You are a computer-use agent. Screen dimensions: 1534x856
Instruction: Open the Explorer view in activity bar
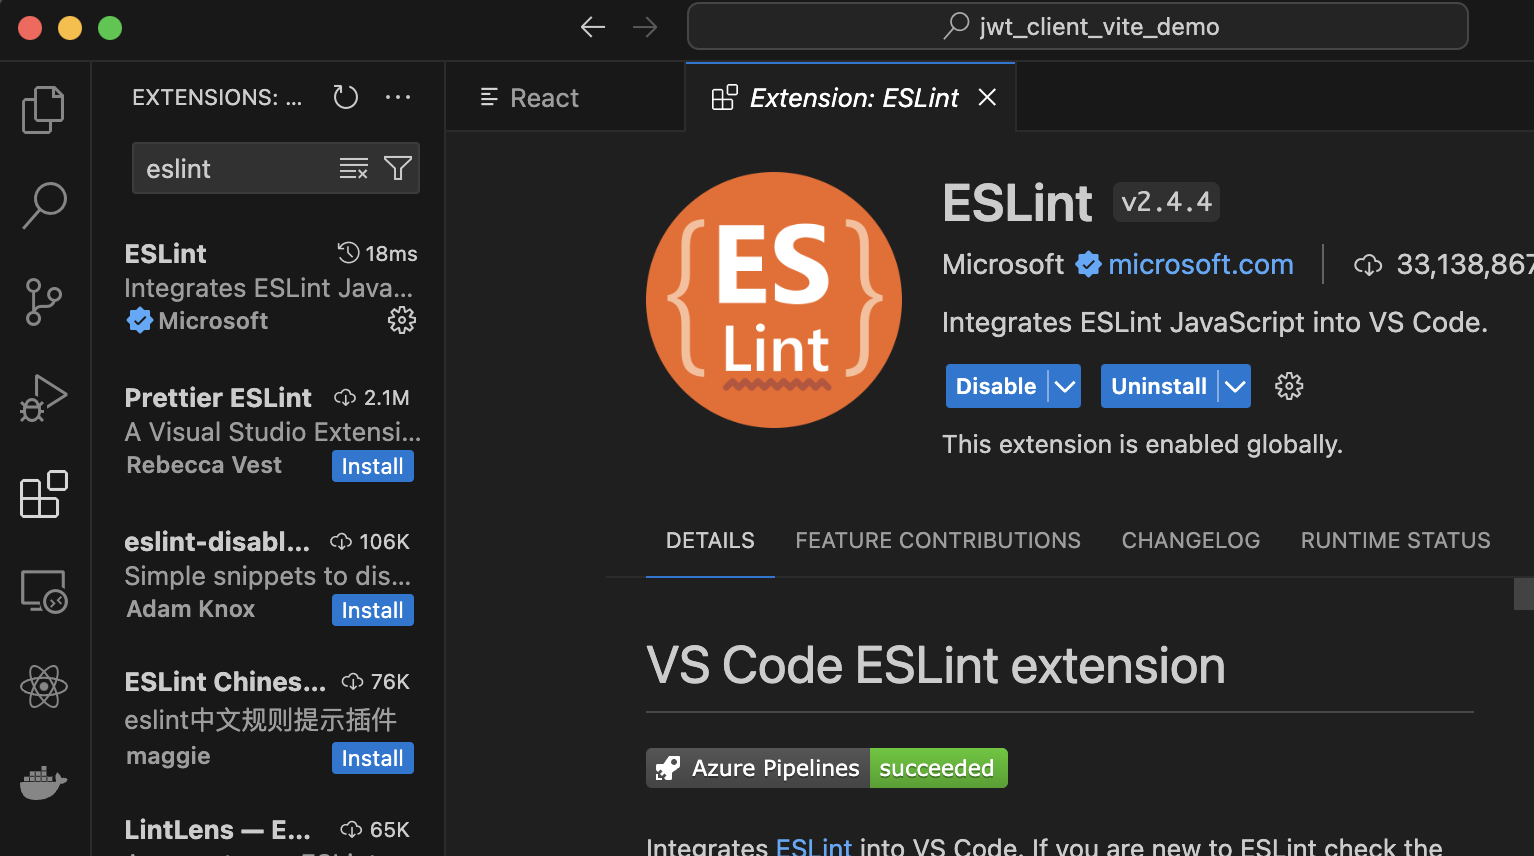tap(43, 109)
